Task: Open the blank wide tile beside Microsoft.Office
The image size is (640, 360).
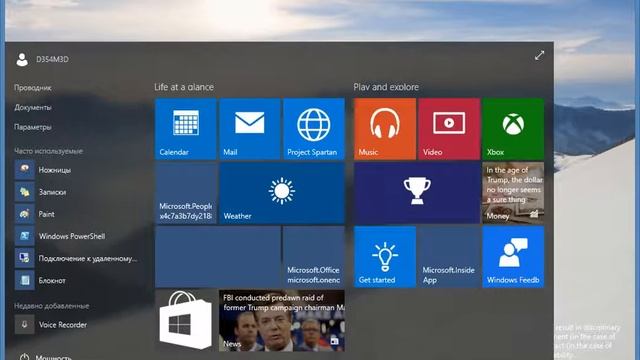Action: pyautogui.click(x=218, y=257)
